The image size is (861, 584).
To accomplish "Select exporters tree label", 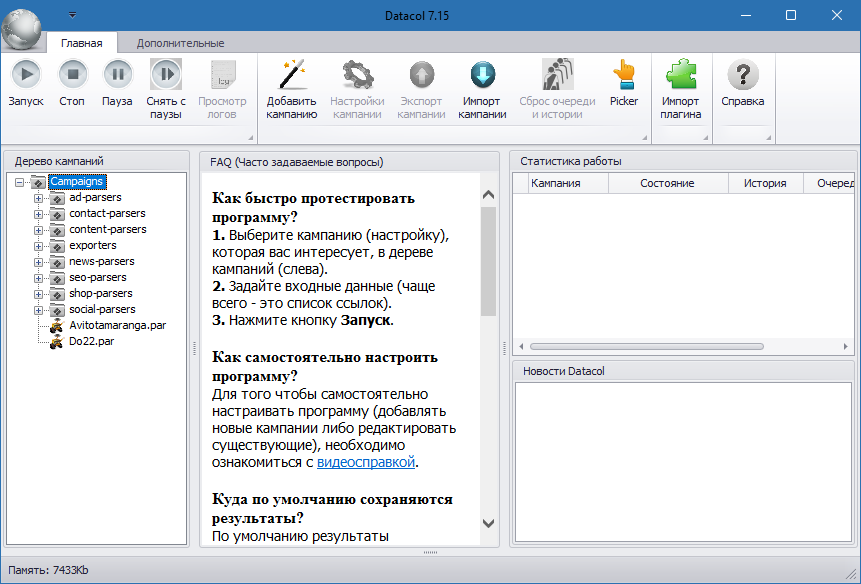I will (x=92, y=245).
